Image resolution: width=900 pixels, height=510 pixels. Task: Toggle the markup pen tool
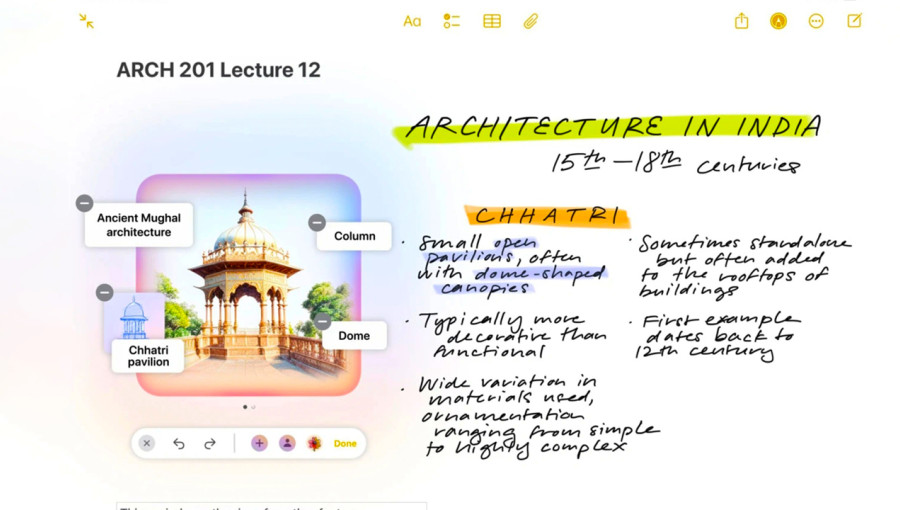click(778, 21)
